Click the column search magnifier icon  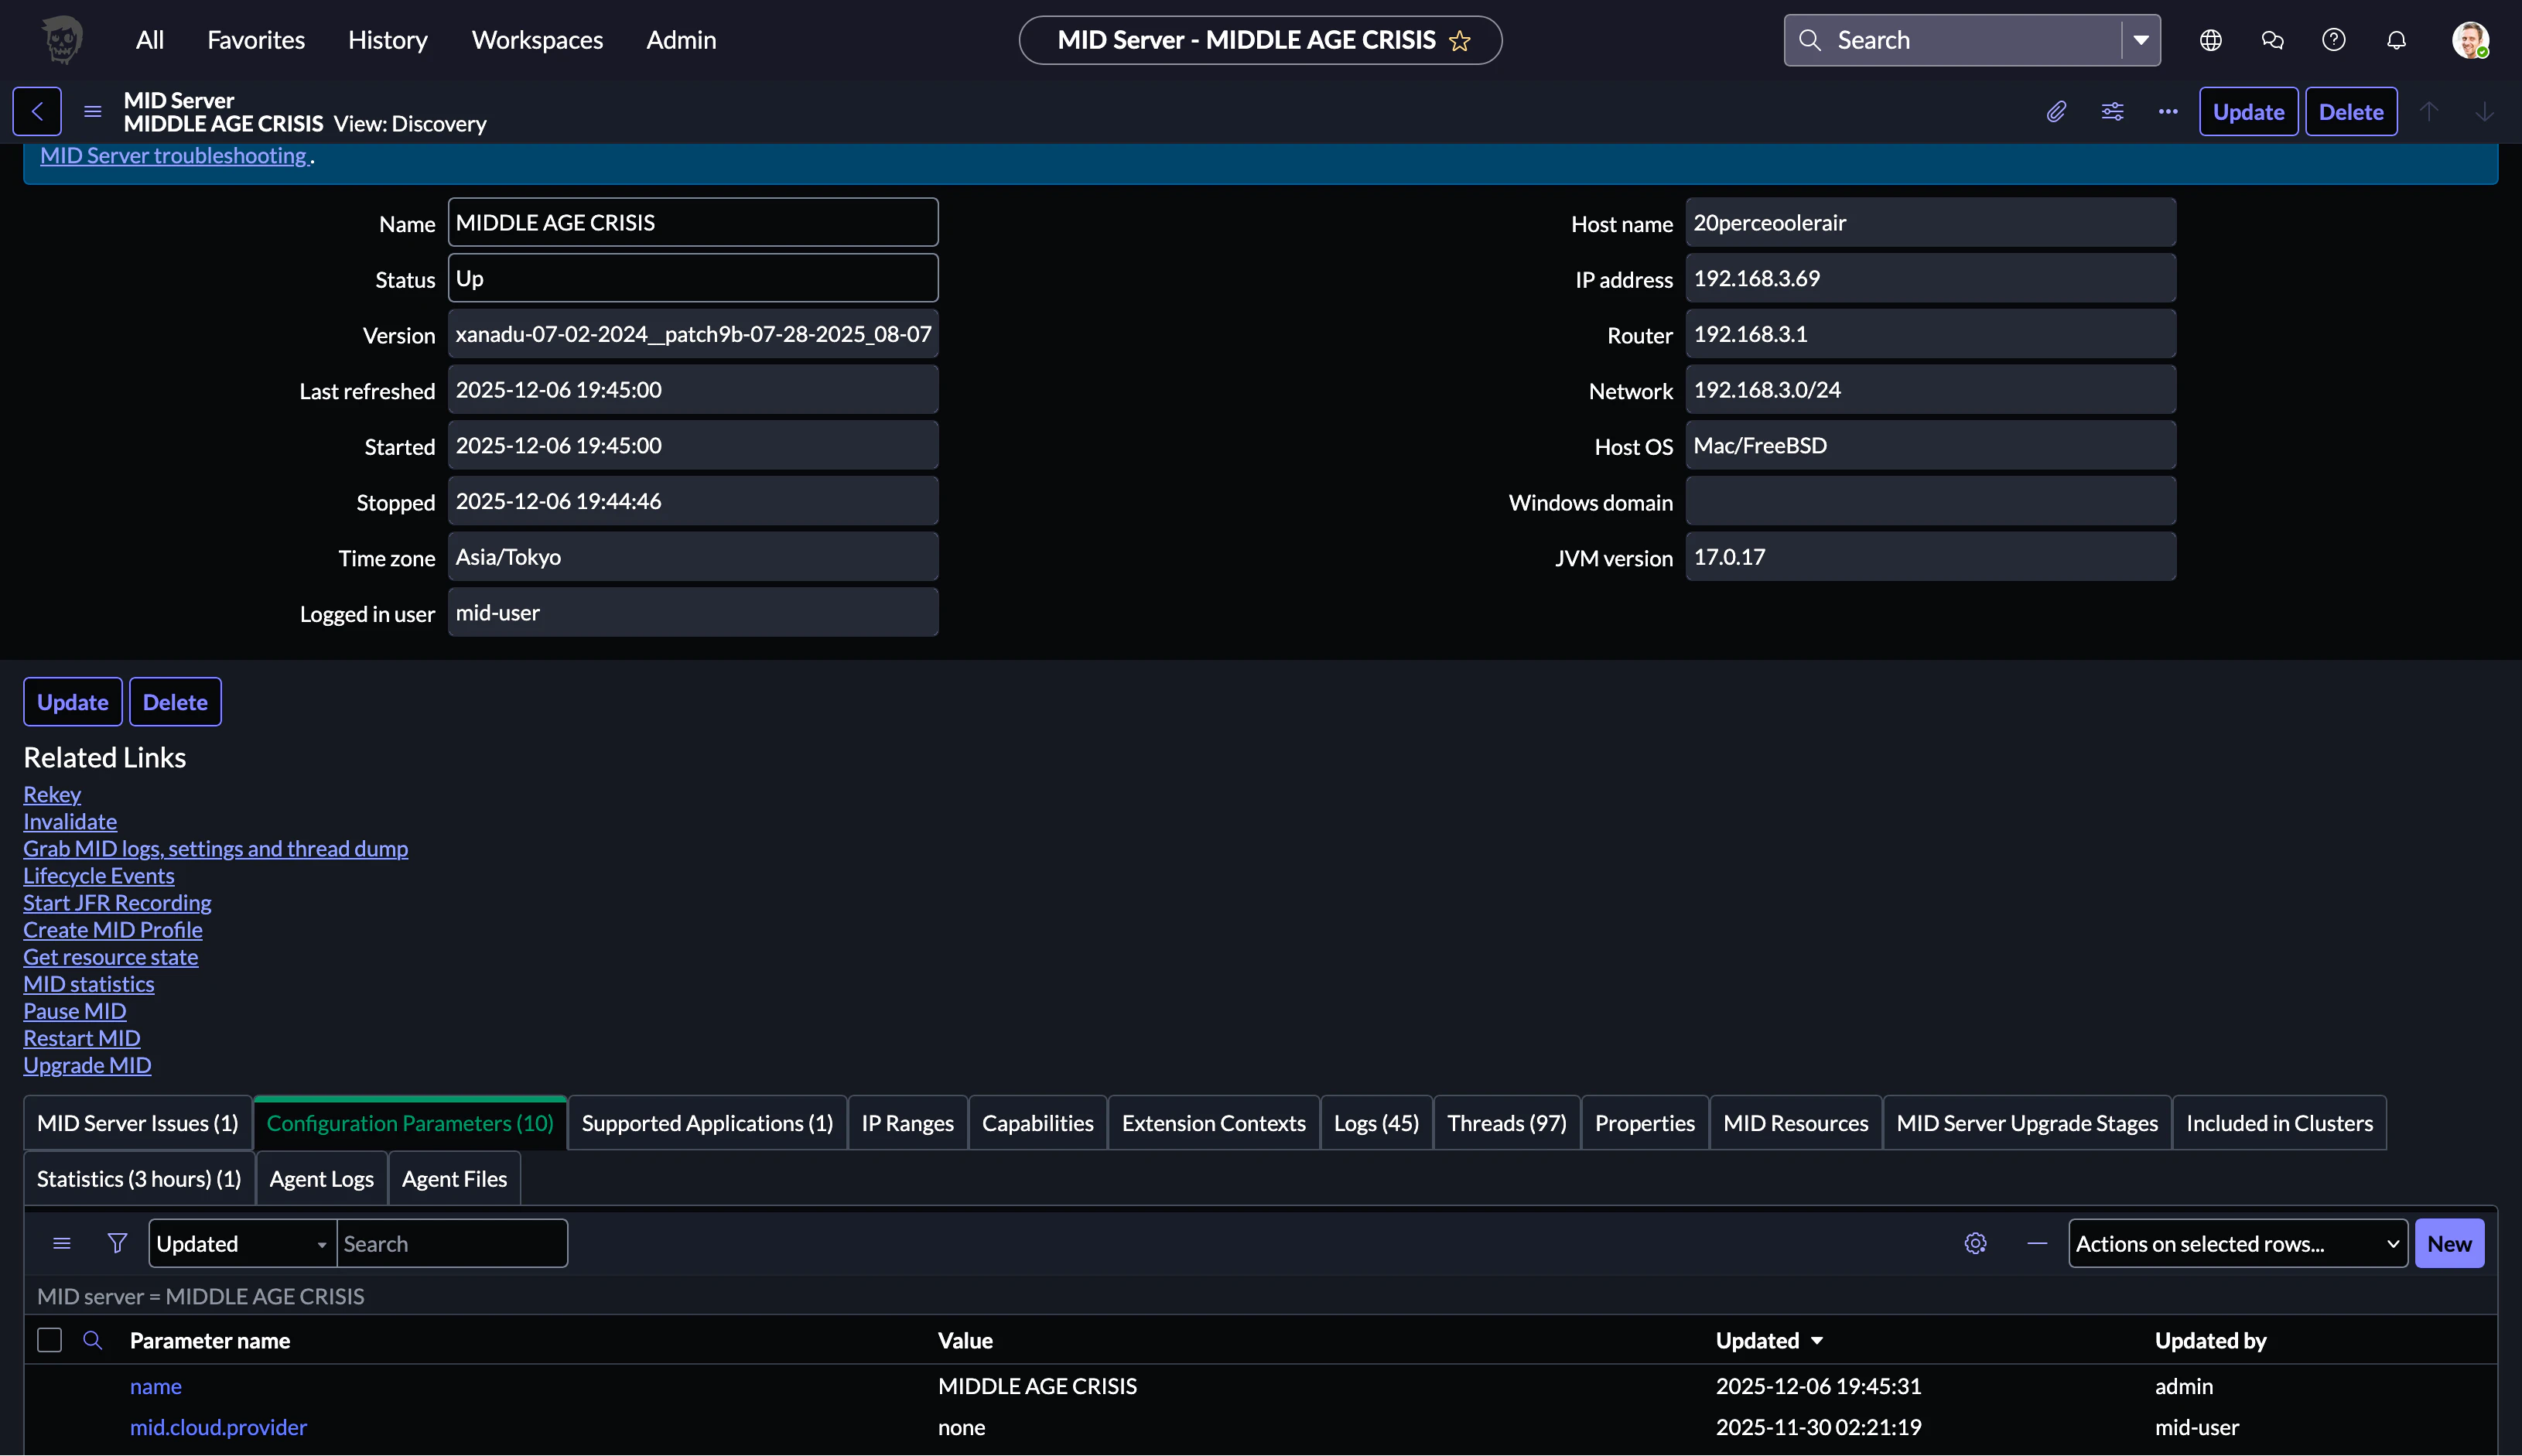tap(93, 1340)
